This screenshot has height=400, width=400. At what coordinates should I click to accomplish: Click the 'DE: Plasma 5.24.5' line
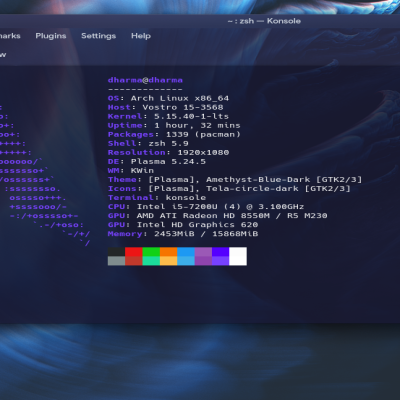[157, 161]
